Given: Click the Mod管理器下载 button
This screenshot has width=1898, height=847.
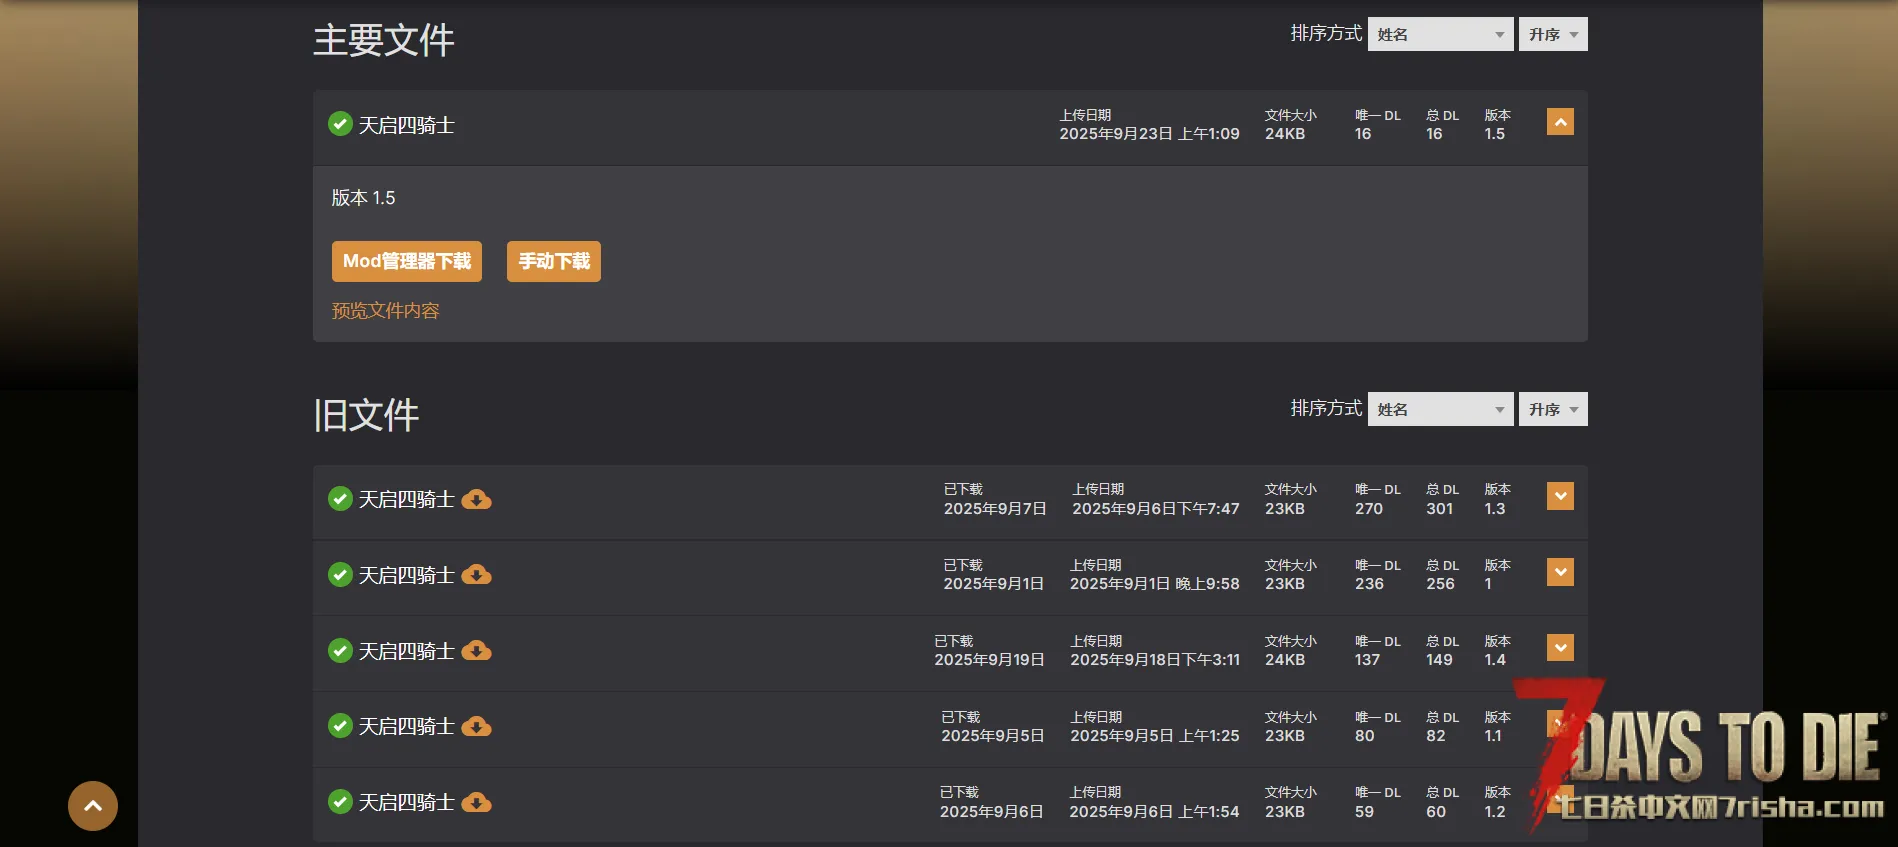Looking at the screenshot, I should click(x=407, y=262).
